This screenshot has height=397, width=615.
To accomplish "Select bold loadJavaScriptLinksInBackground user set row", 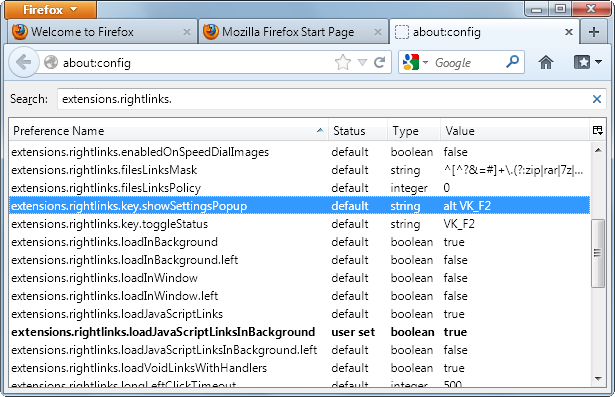I will pos(300,332).
